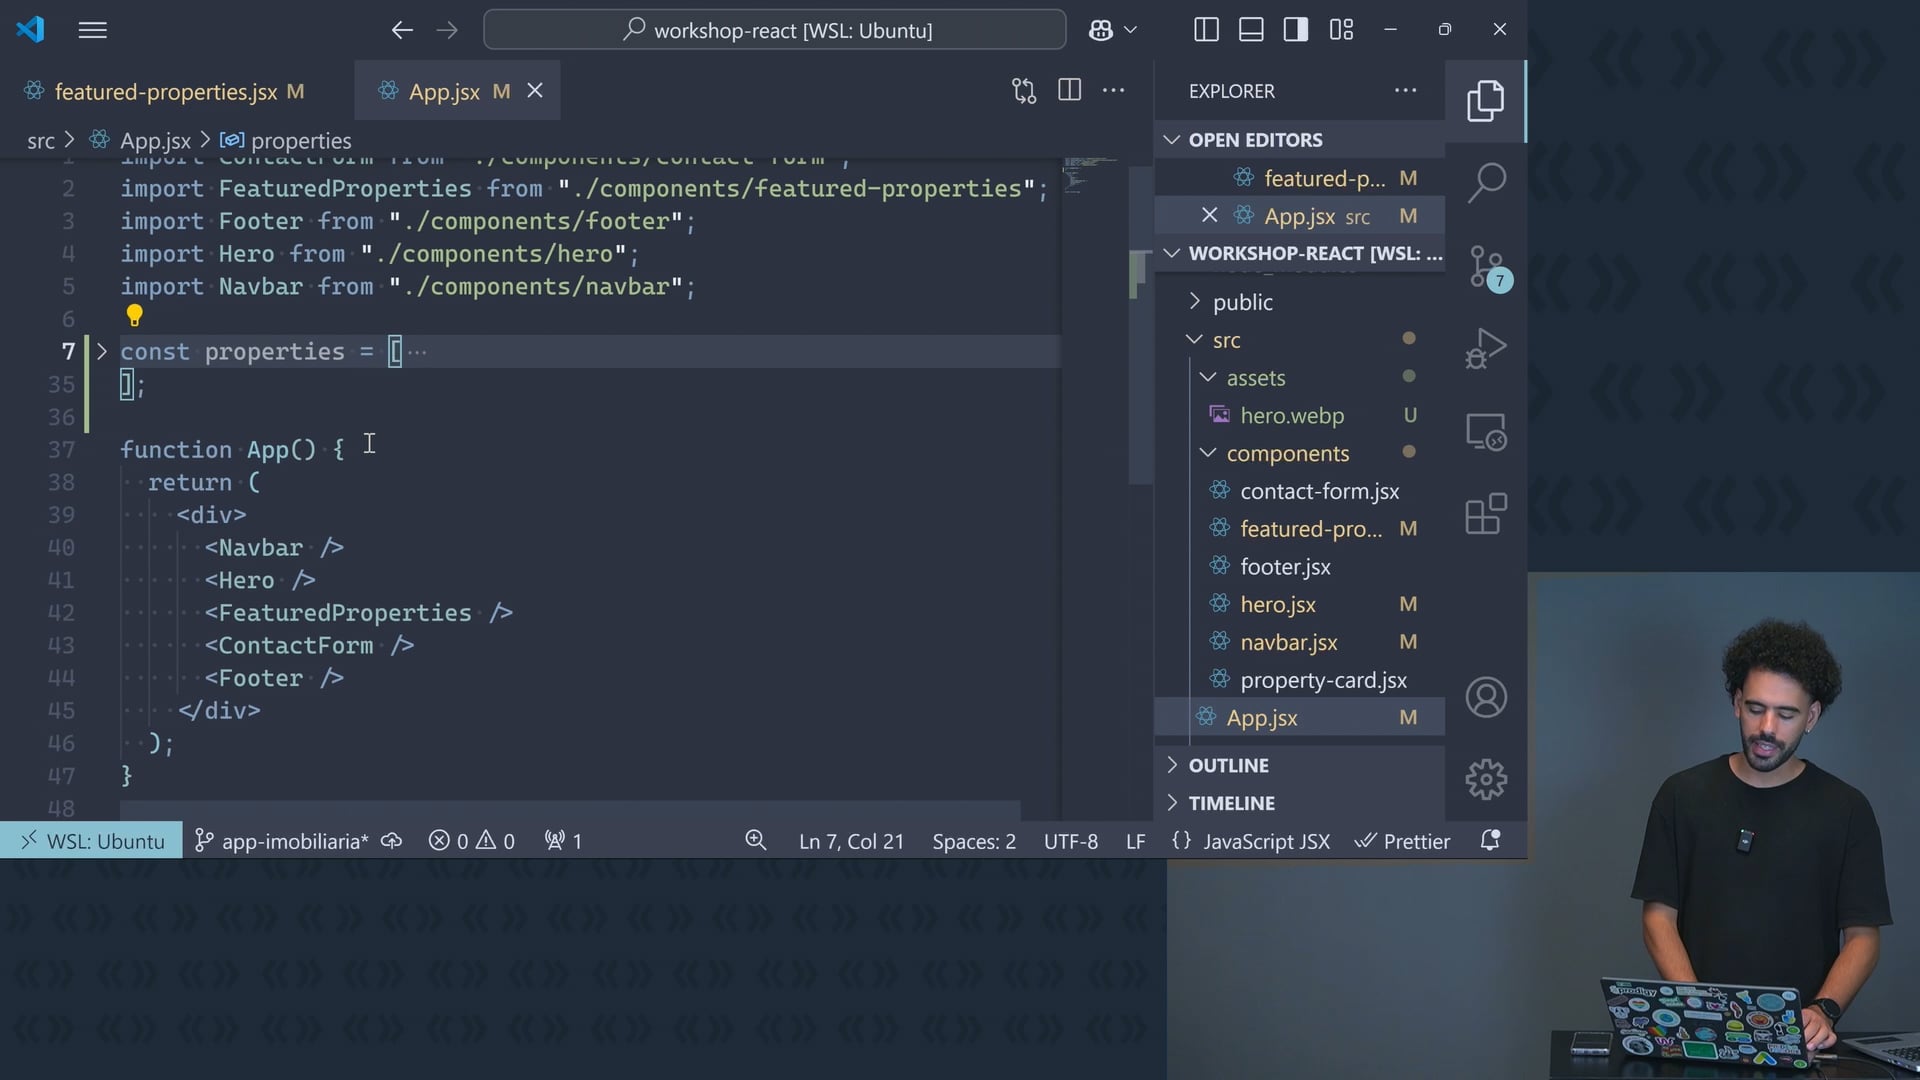
Task: Toggle the secondary side bar layout button
Action: click(1296, 30)
